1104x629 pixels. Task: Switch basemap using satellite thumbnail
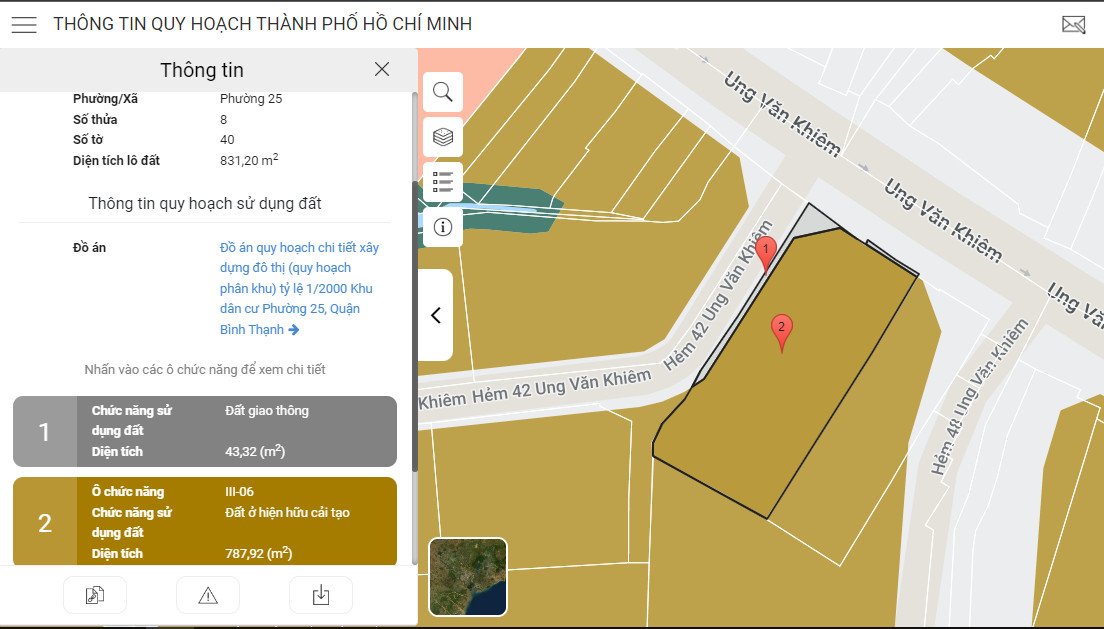(x=468, y=577)
